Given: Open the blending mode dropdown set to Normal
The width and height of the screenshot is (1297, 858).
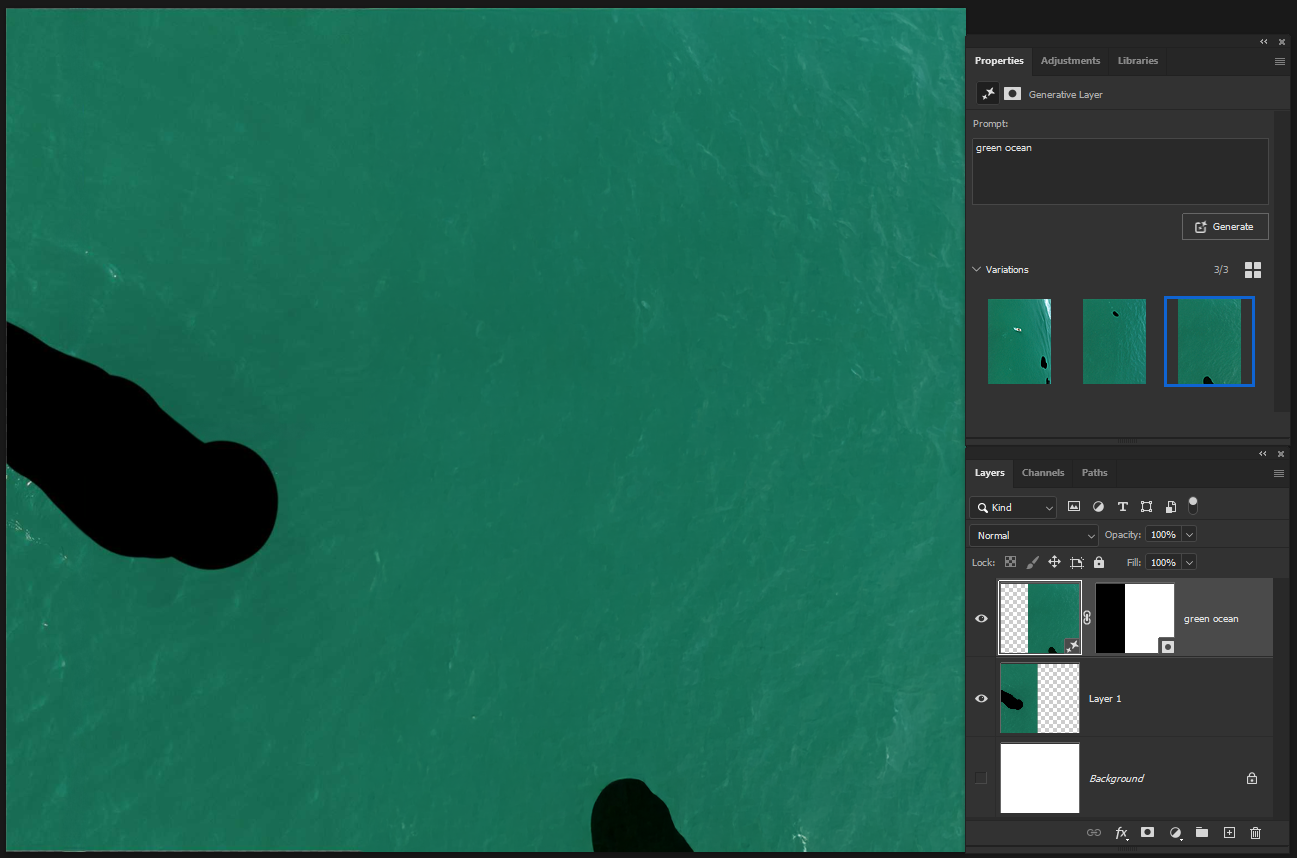Looking at the screenshot, I should [1033, 534].
